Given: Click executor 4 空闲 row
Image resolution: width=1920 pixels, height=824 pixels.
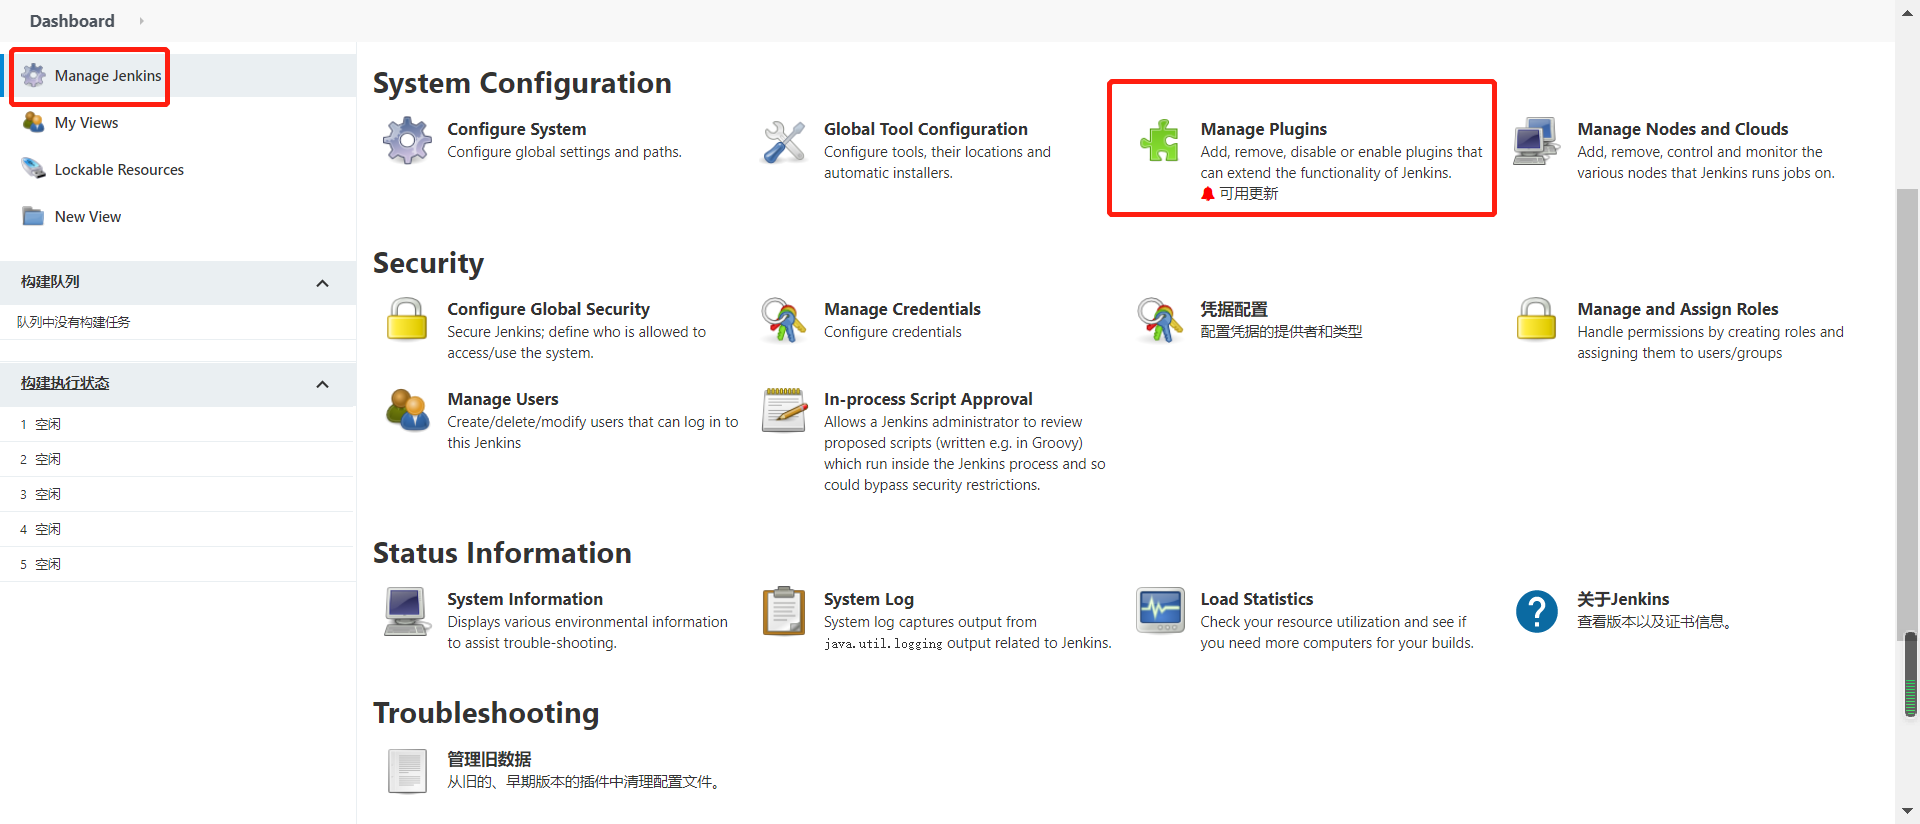Looking at the screenshot, I should click(x=178, y=529).
